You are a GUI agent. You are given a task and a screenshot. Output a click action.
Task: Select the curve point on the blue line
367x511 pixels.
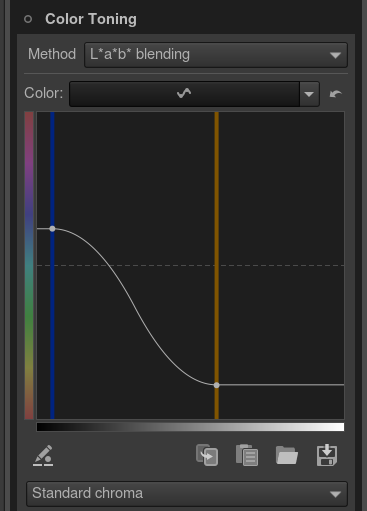[52, 229]
